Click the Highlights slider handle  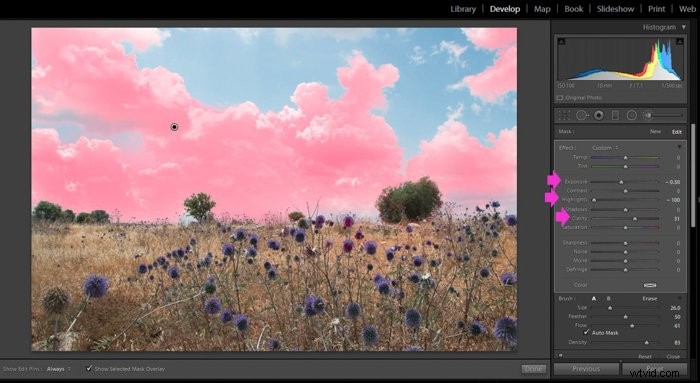tap(594, 200)
